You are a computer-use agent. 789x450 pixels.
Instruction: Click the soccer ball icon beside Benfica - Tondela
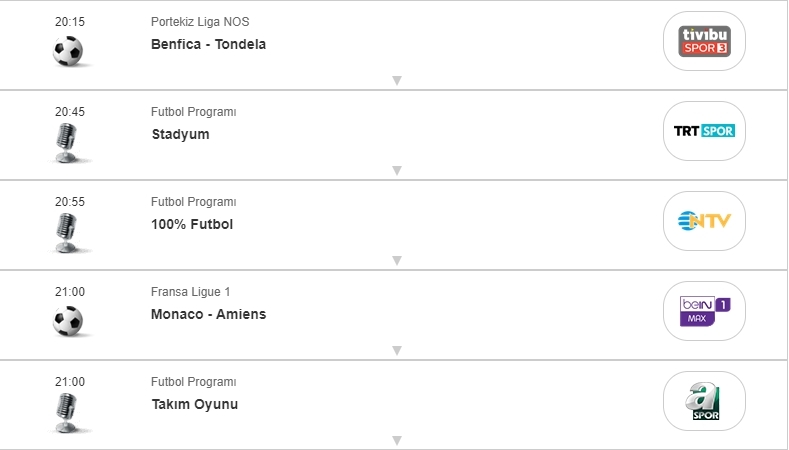pyautogui.click(x=68, y=51)
